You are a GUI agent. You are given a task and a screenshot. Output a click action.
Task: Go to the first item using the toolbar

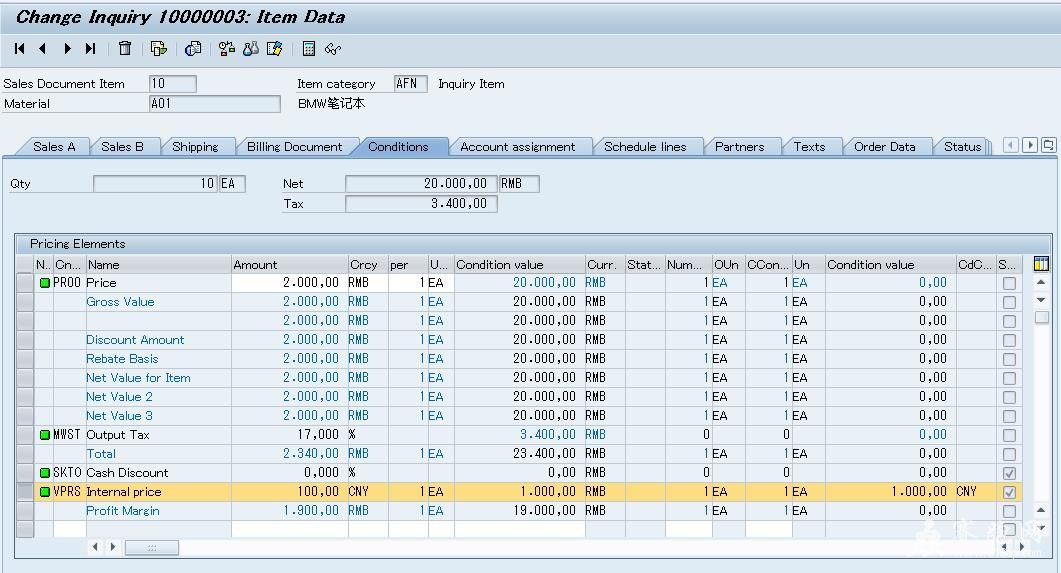(x=20, y=49)
